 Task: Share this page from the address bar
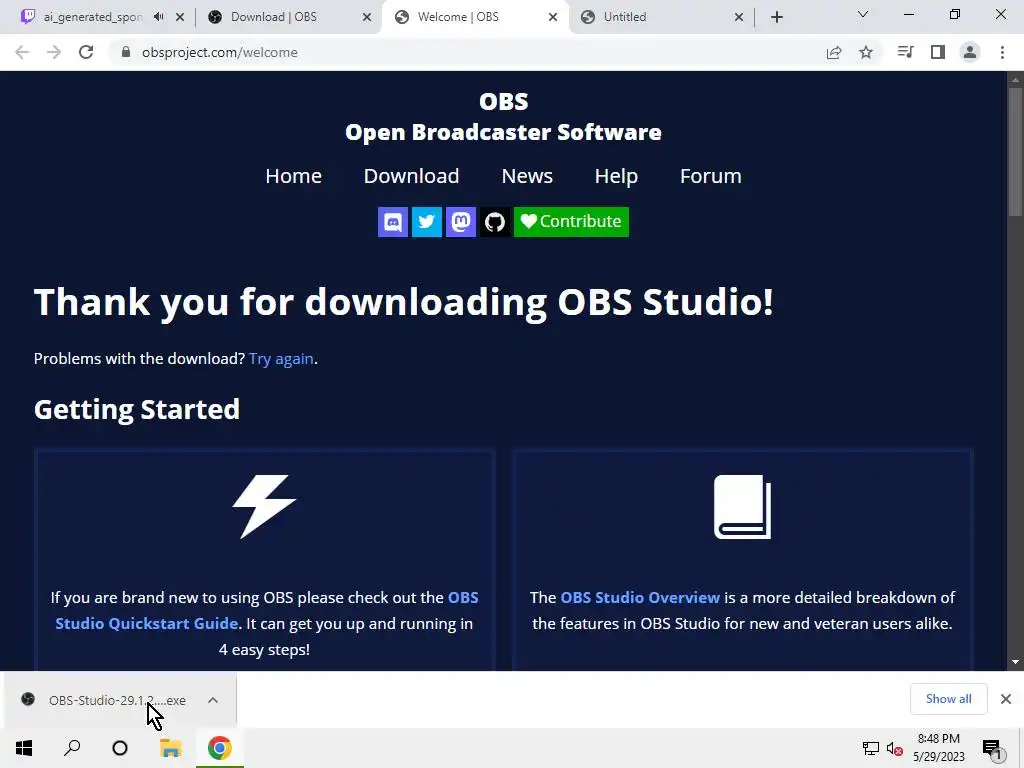pos(834,52)
